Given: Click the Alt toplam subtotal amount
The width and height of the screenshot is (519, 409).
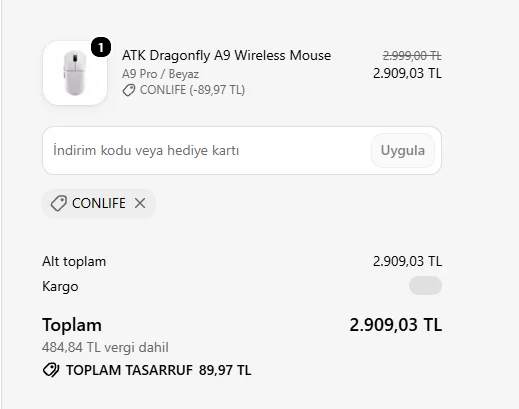Looking at the screenshot, I should [x=407, y=261].
